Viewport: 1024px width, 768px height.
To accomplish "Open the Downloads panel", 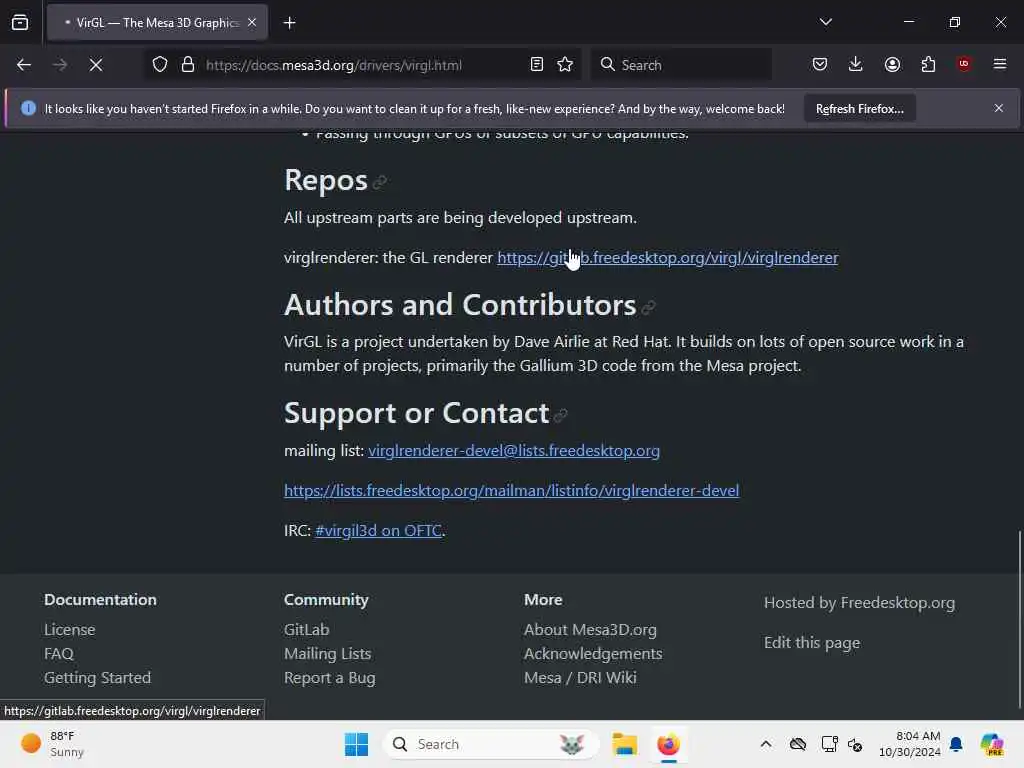I will tap(856, 64).
